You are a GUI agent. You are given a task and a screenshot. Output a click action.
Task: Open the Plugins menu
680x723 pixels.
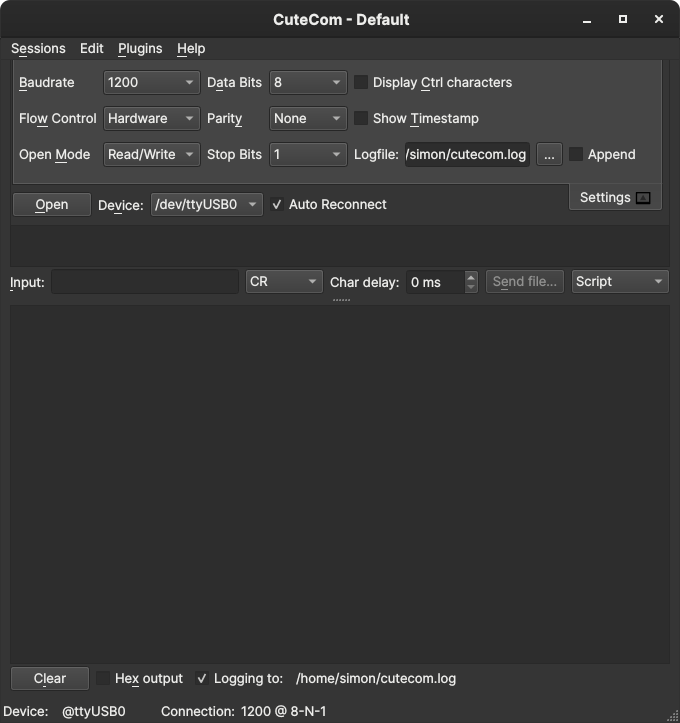(140, 48)
